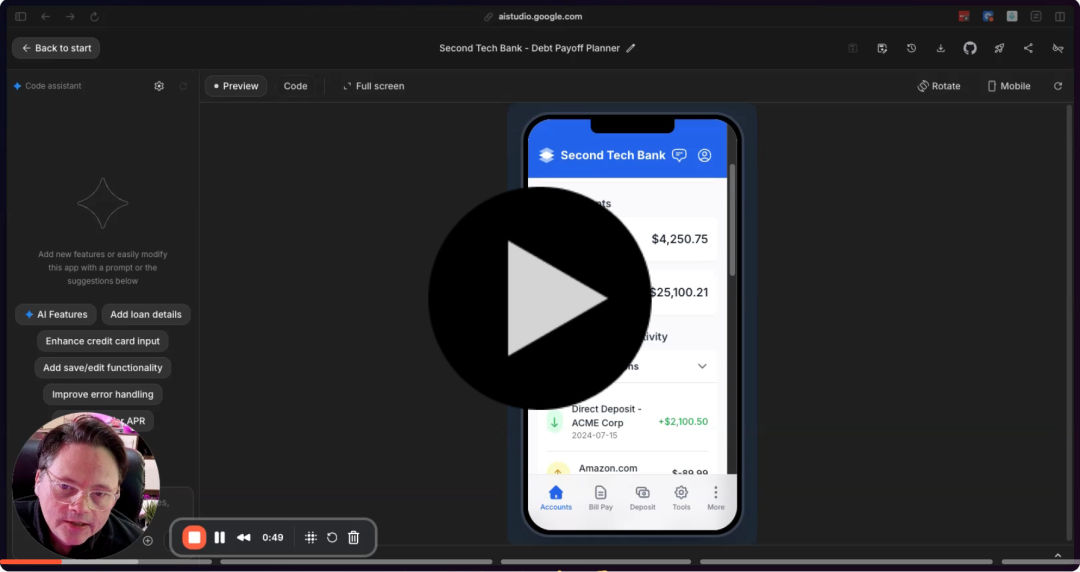Click the pencil icon to rename project
Viewport: 1080px width, 572px height.
631,48
